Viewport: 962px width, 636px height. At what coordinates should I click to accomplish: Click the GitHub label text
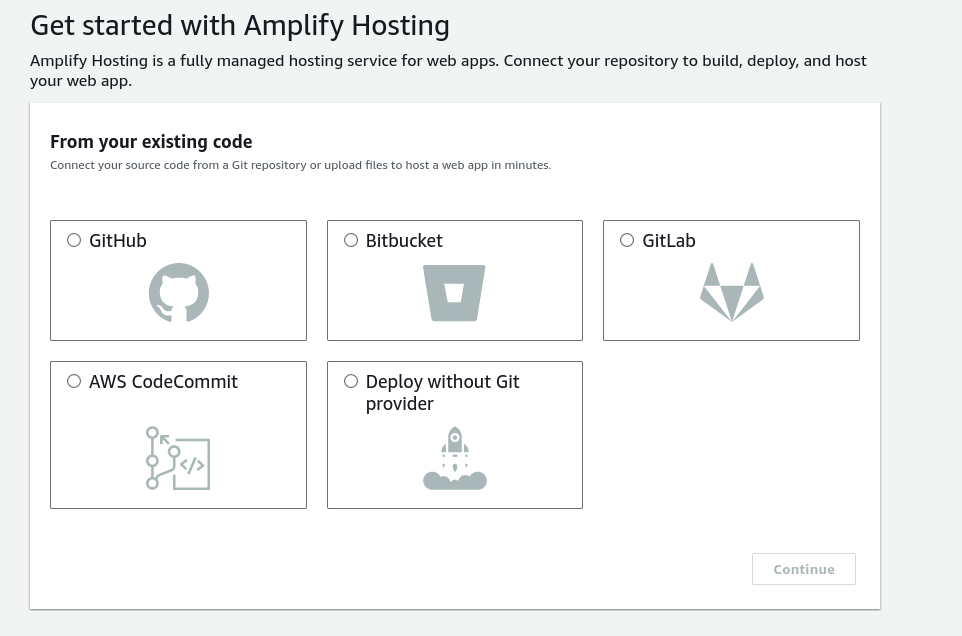(118, 240)
